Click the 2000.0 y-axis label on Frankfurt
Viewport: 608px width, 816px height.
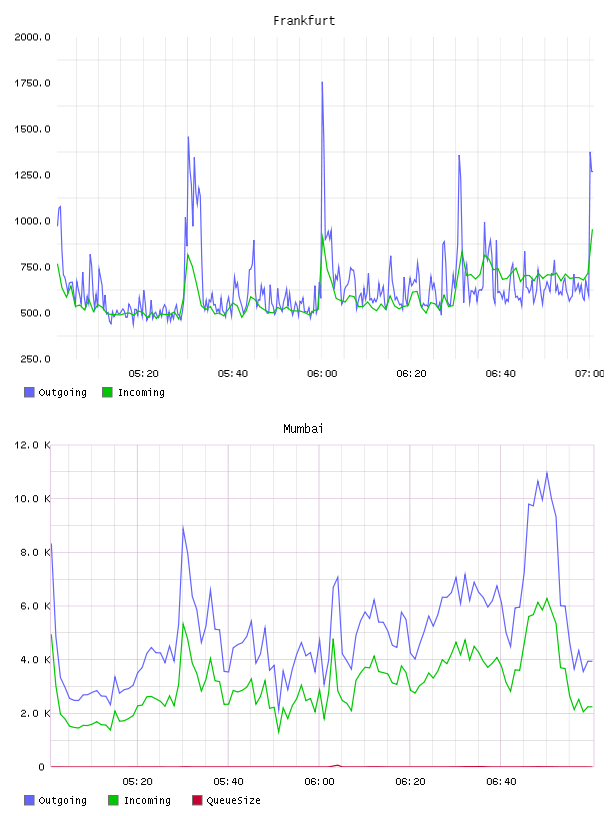(32, 37)
